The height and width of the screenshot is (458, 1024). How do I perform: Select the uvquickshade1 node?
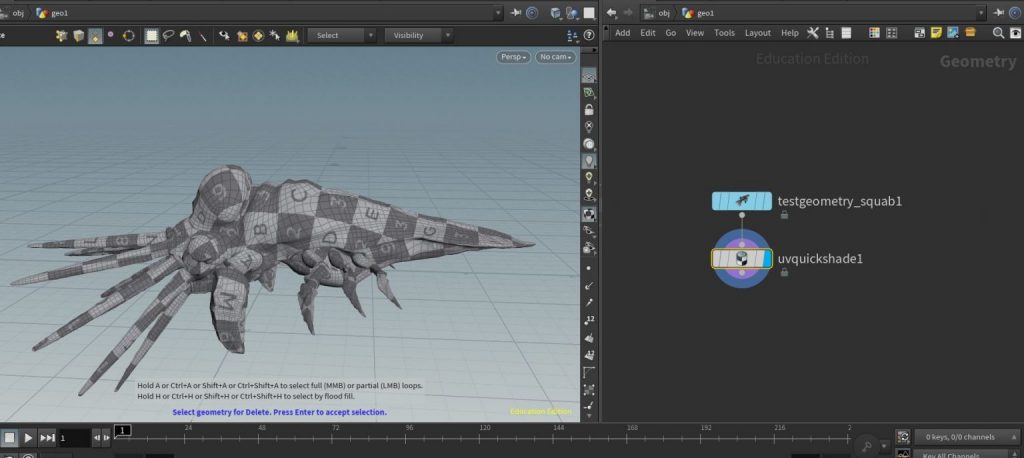pos(741,259)
